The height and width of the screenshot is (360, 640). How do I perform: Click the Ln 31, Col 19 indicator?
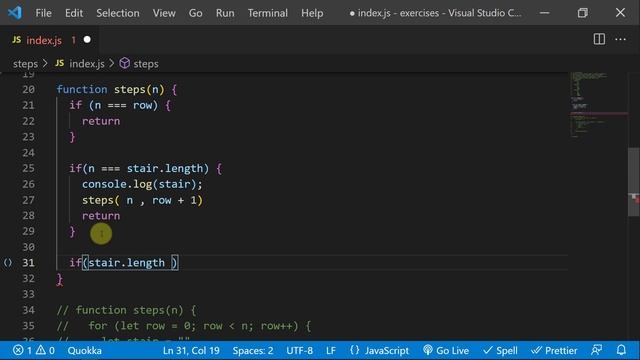point(191,351)
